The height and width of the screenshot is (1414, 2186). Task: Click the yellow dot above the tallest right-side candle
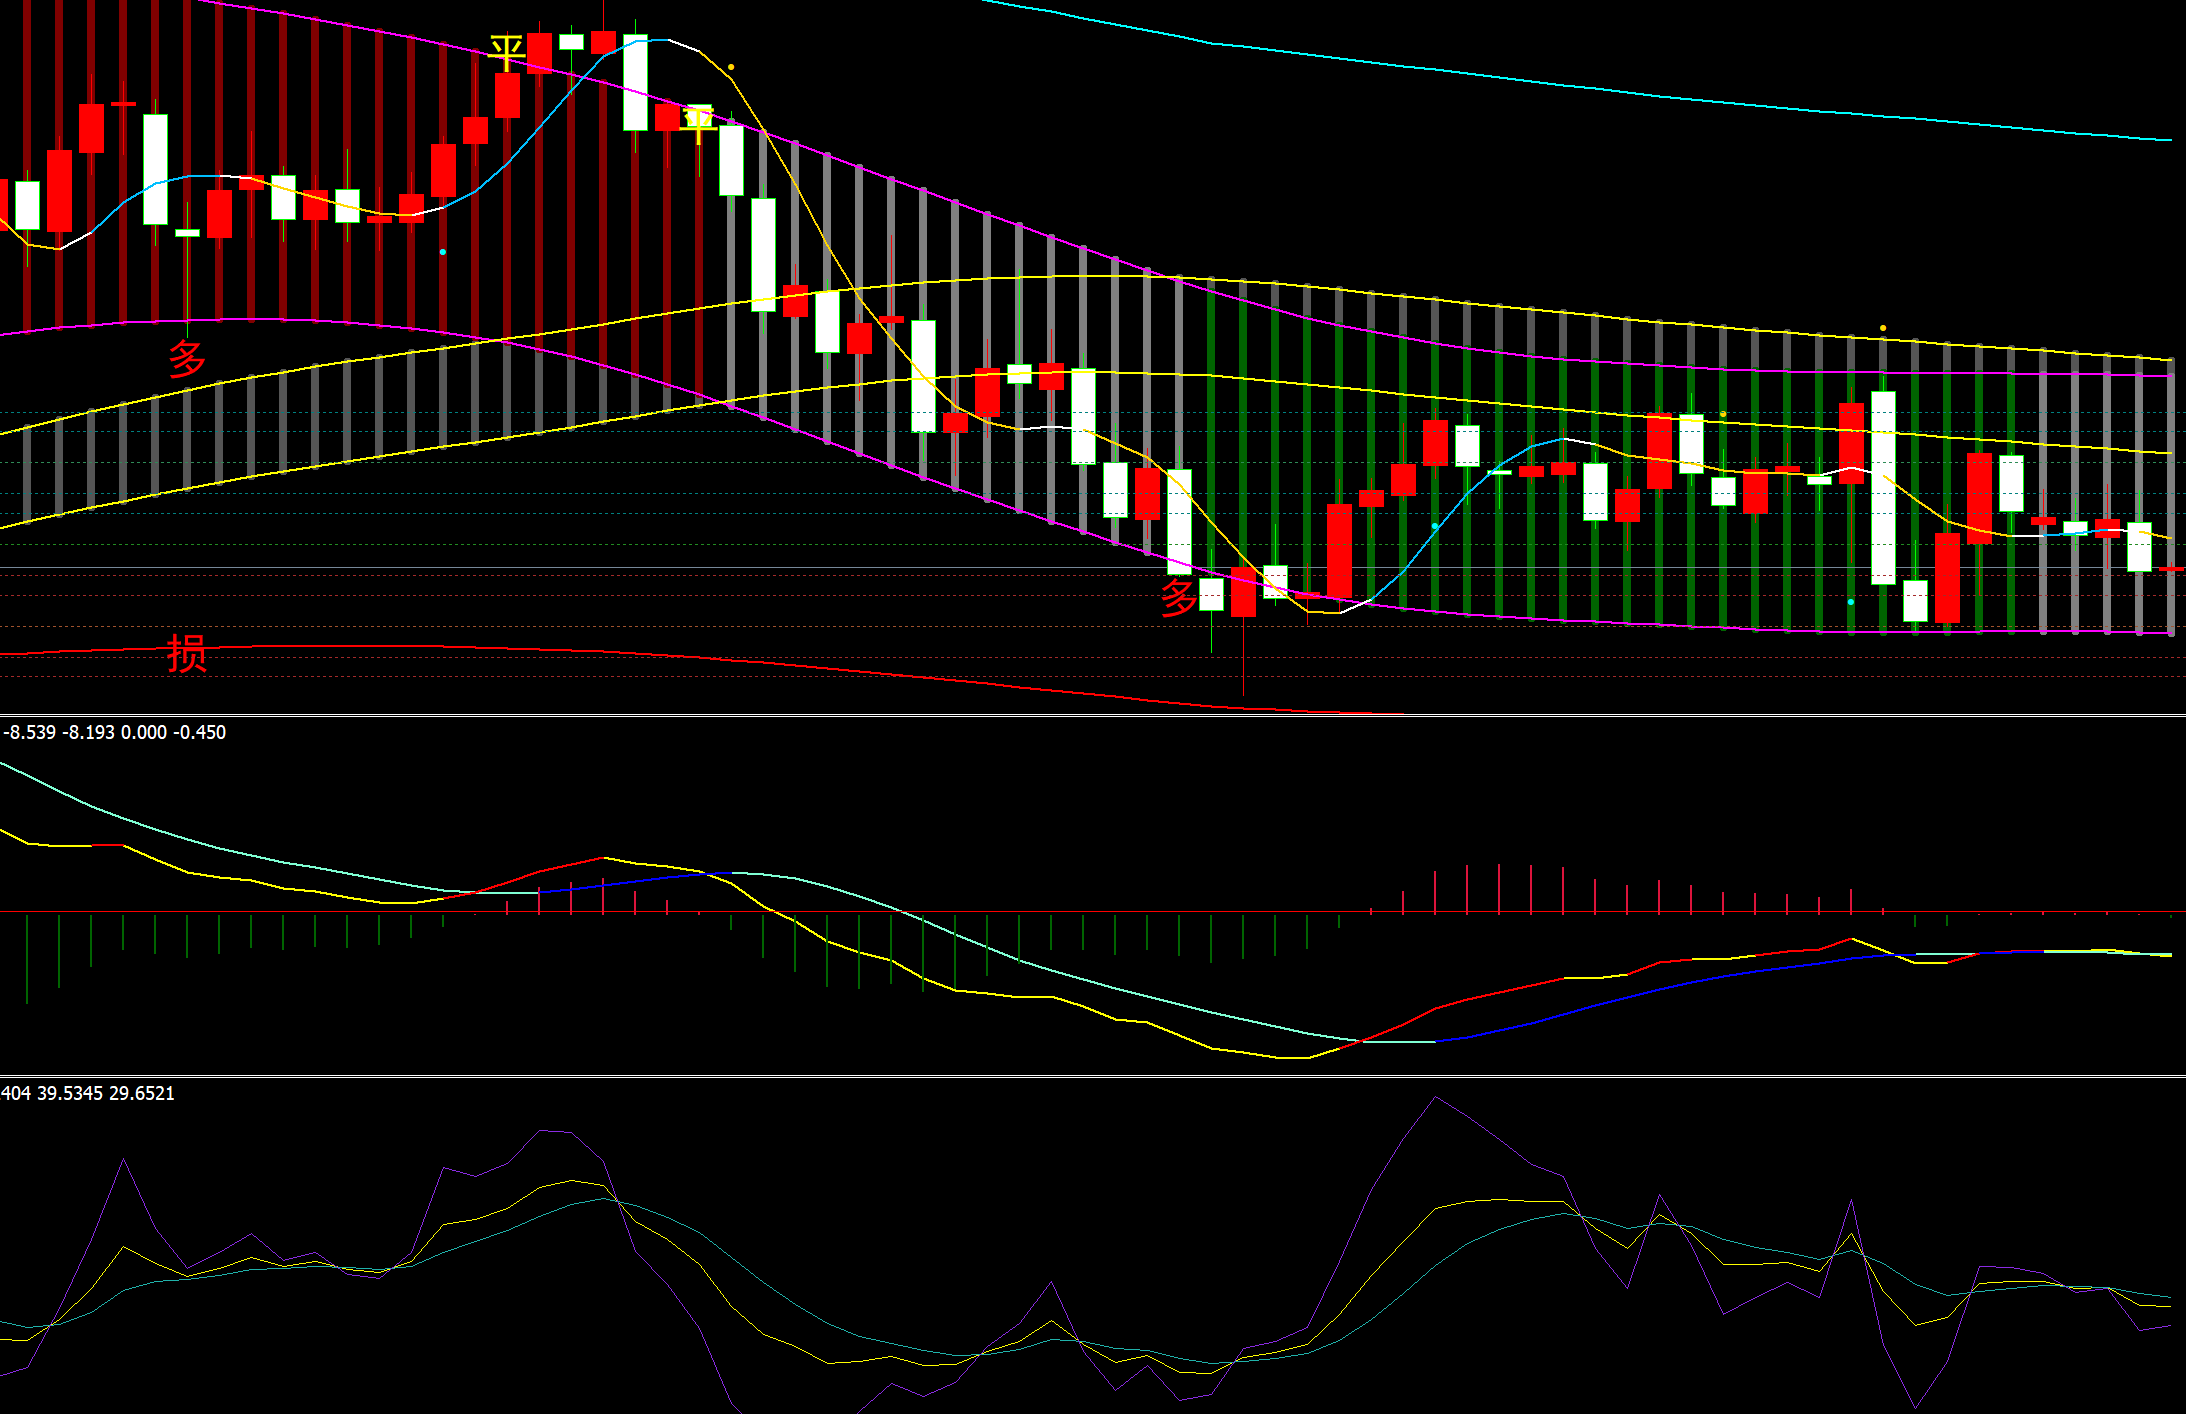coord(1883,328)
